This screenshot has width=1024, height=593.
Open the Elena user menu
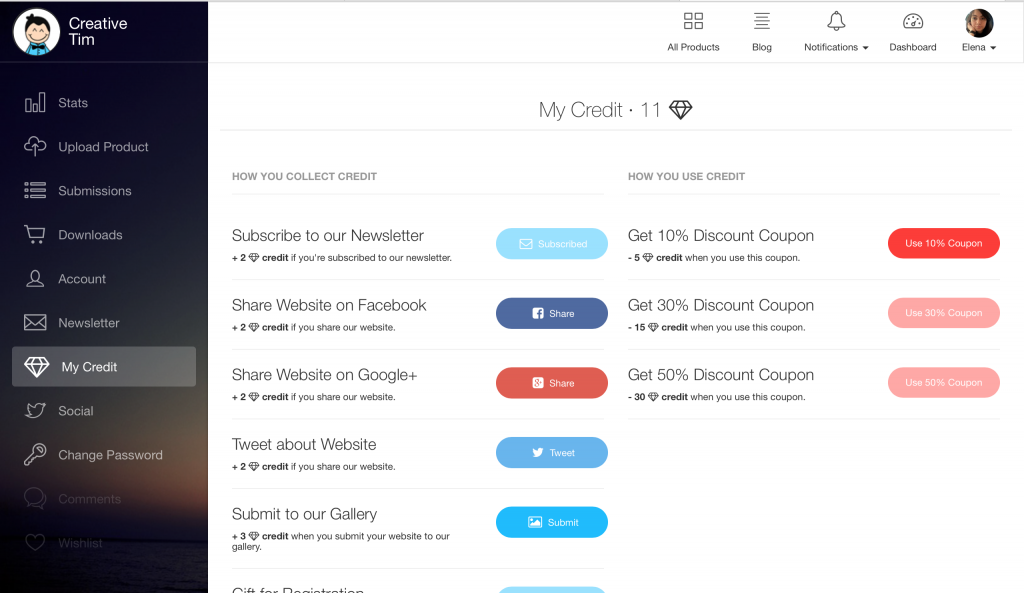(979, 47)
